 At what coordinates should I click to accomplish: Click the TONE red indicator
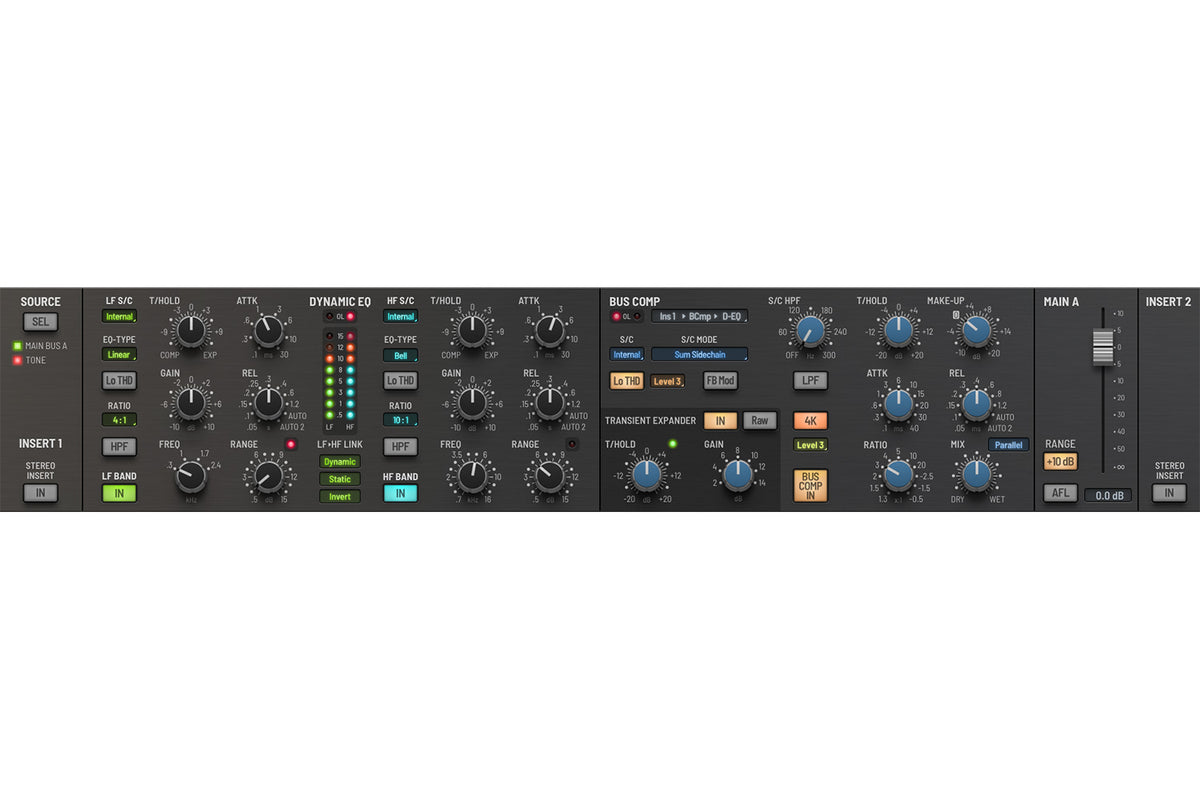tap(17, 360)
